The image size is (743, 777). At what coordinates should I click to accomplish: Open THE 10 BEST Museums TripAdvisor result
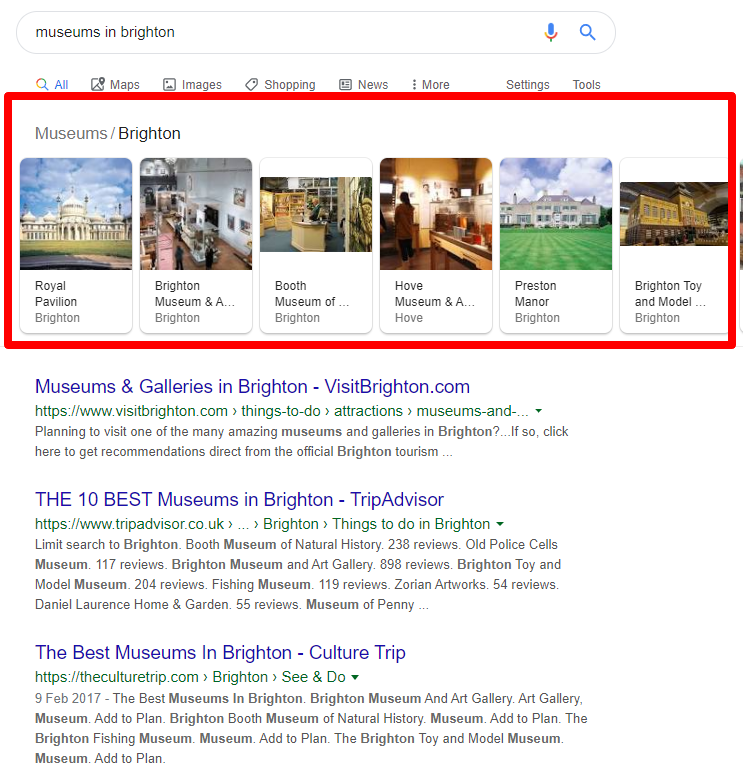click(239, 500)
